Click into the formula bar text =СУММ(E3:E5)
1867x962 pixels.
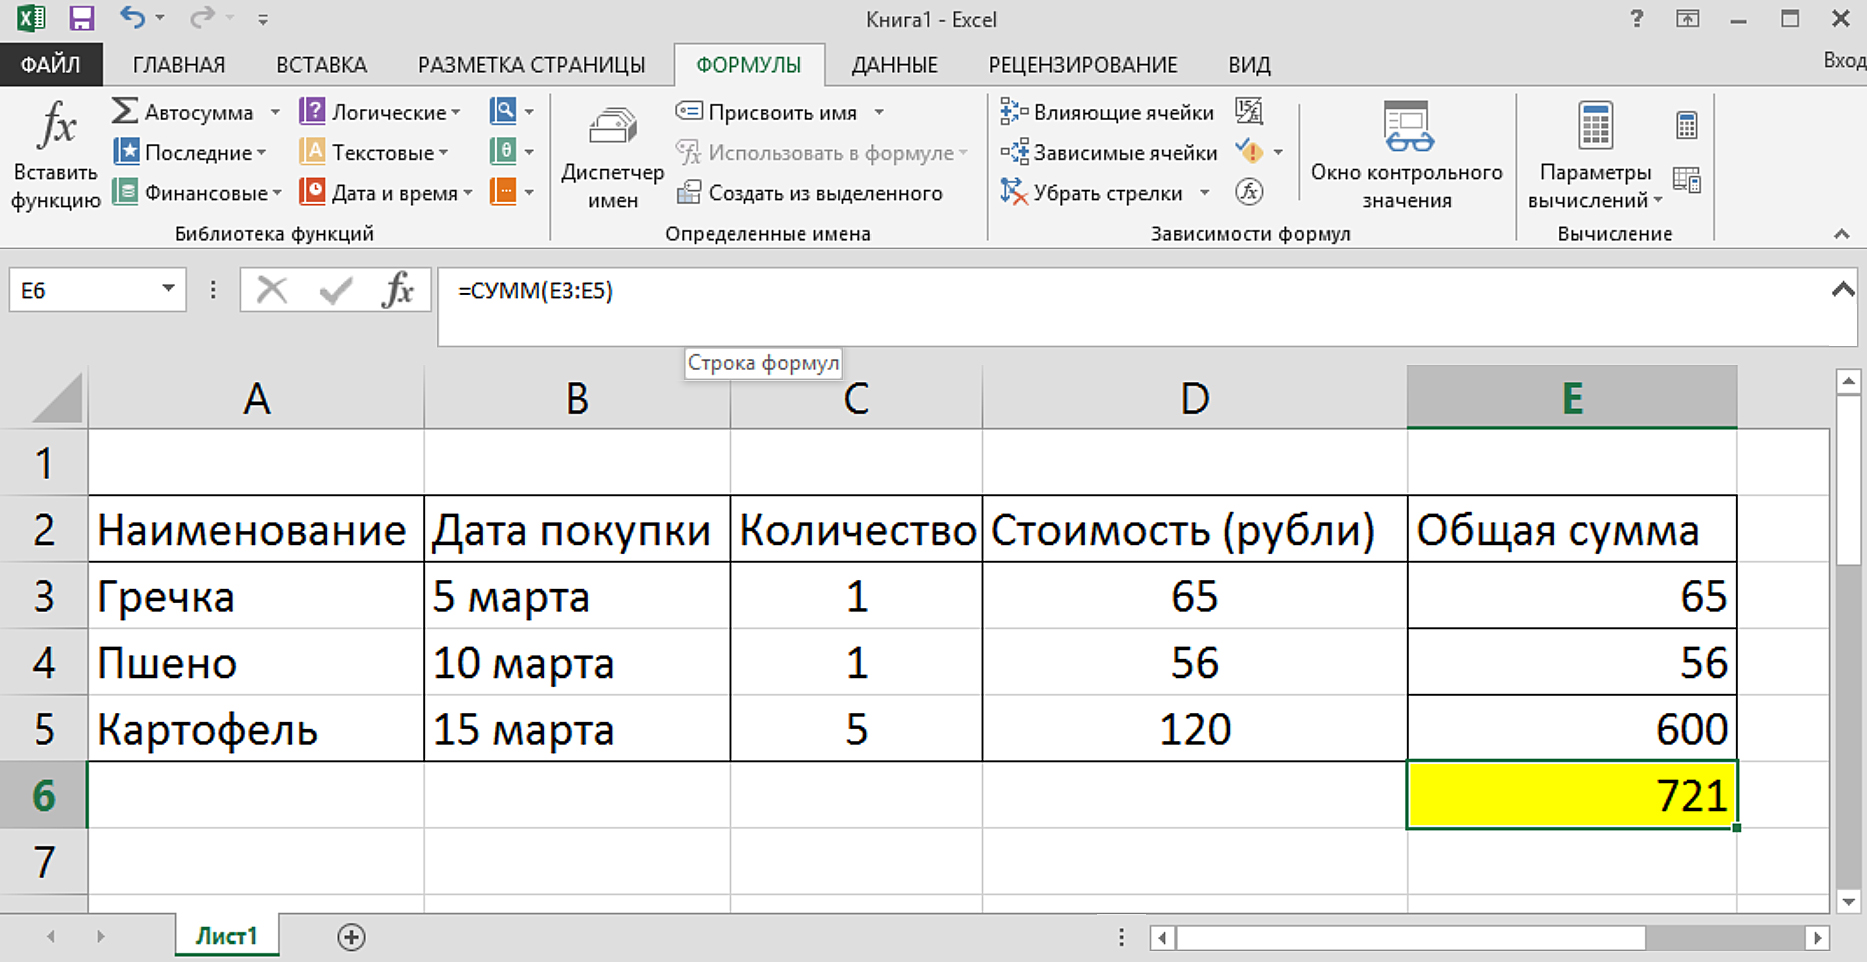(536, 291)
